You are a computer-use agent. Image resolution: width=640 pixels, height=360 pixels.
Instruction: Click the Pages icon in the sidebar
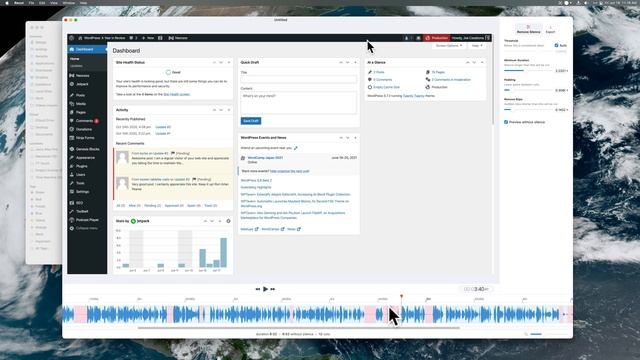[x=72, y=112]
